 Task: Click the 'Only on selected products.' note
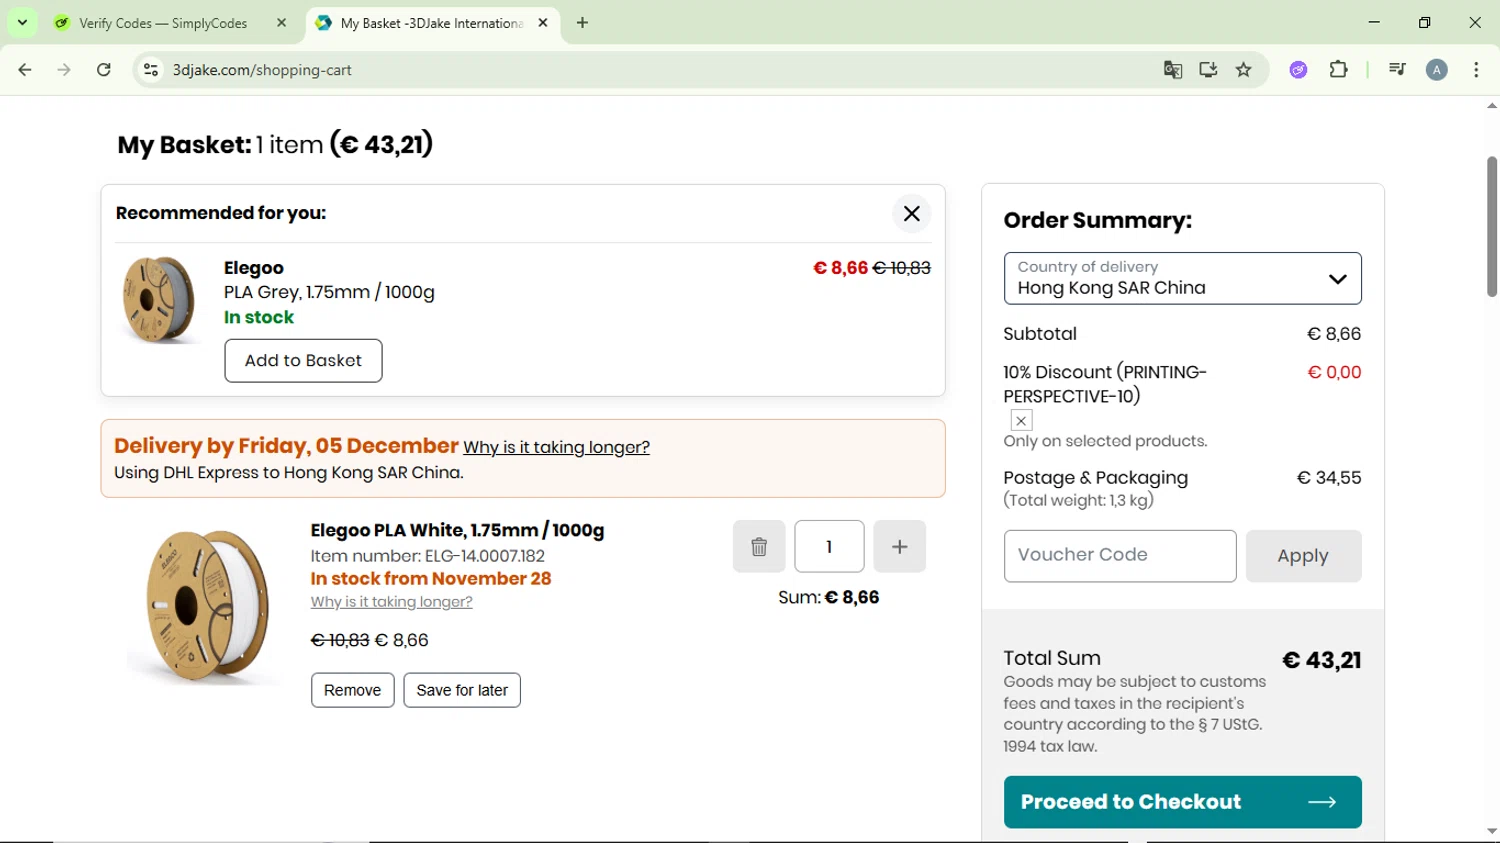tap(1106, 441)
